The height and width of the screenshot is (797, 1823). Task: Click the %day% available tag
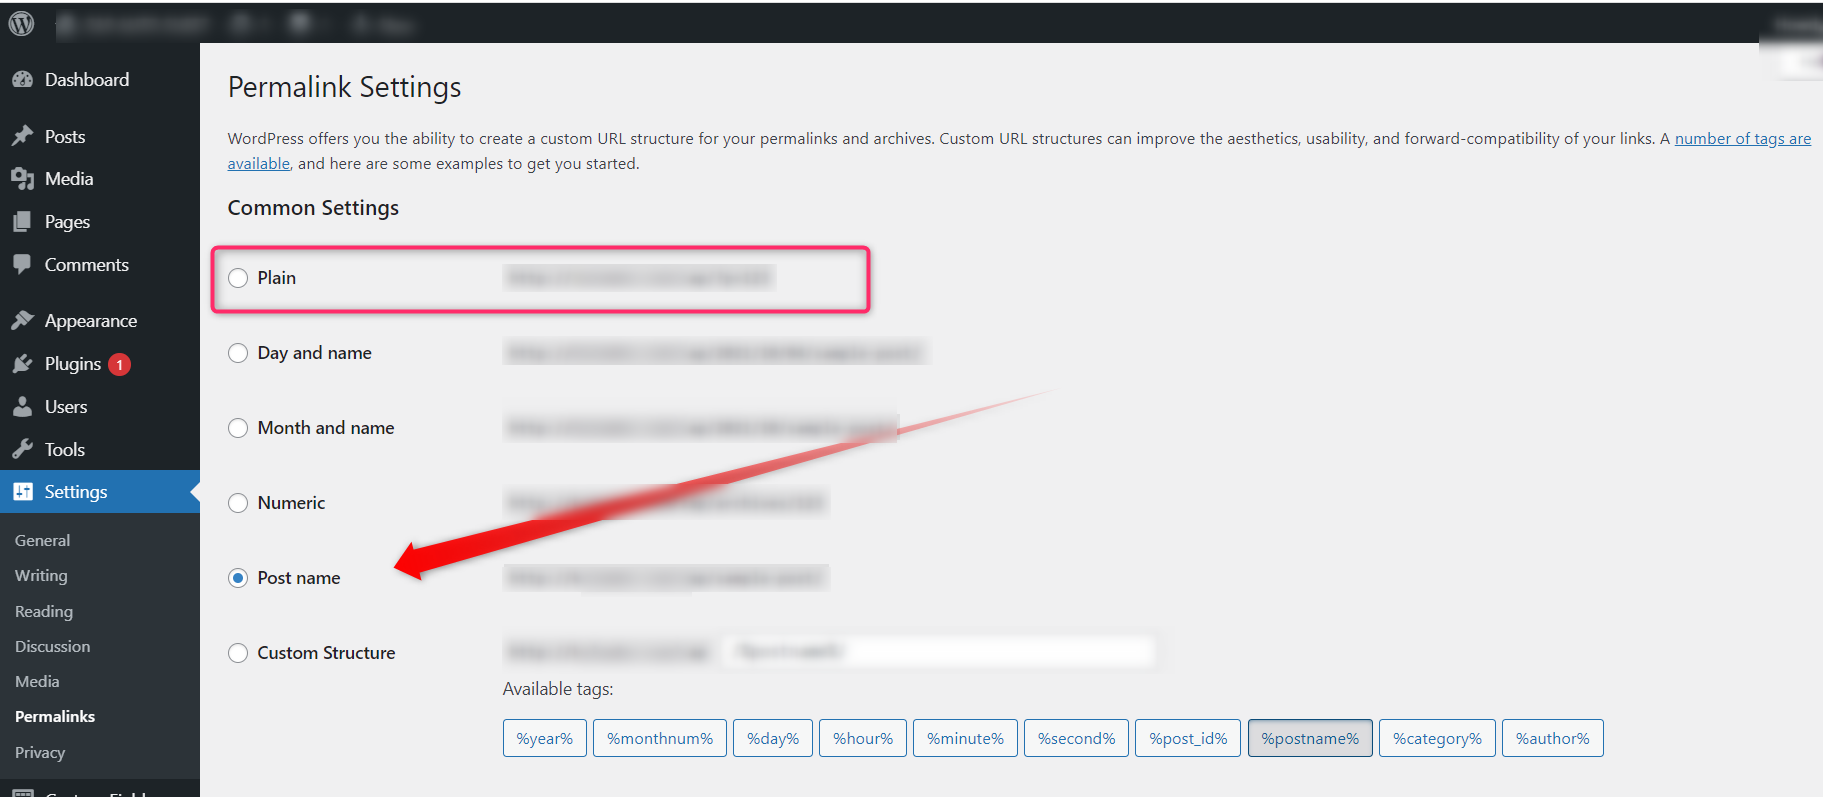point(773,738)
